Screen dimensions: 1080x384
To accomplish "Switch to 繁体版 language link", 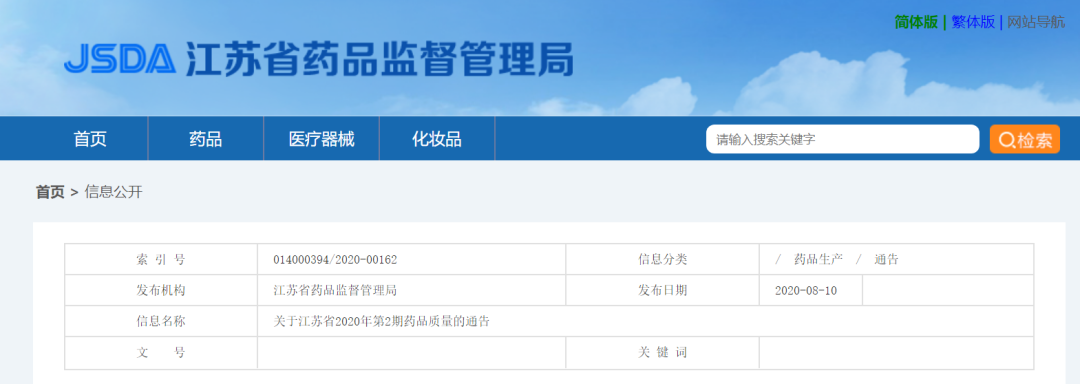I will [973, 22].
